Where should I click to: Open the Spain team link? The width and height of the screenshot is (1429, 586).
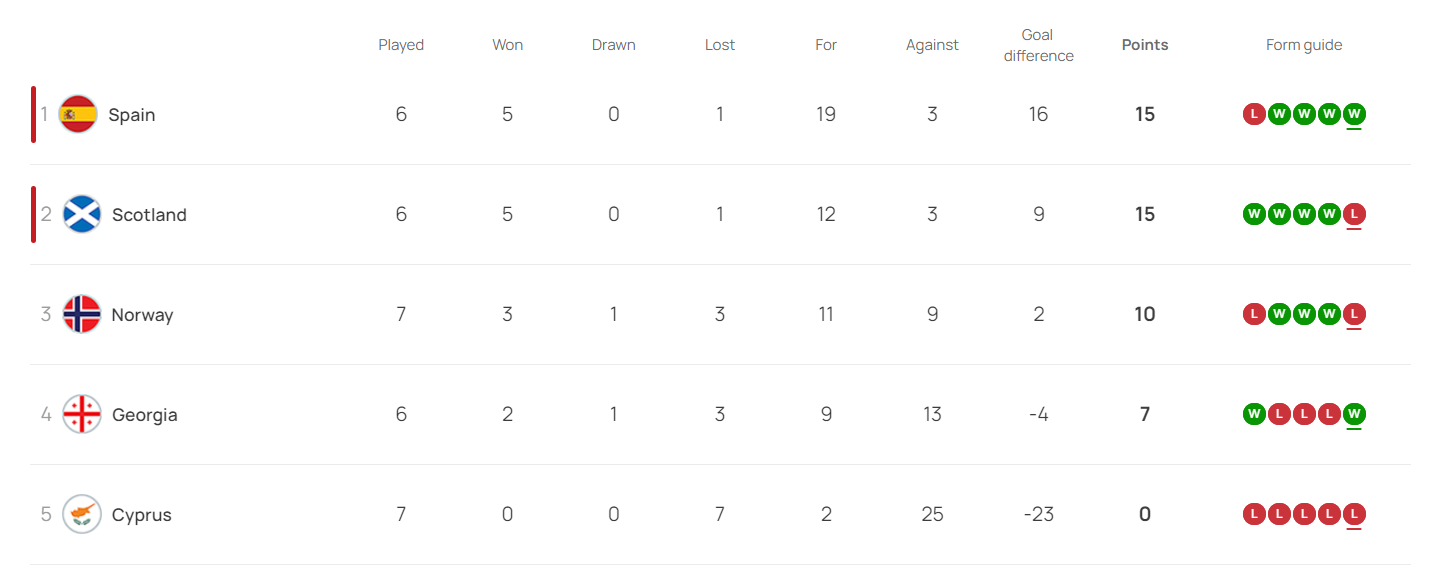tap(132, 115)
